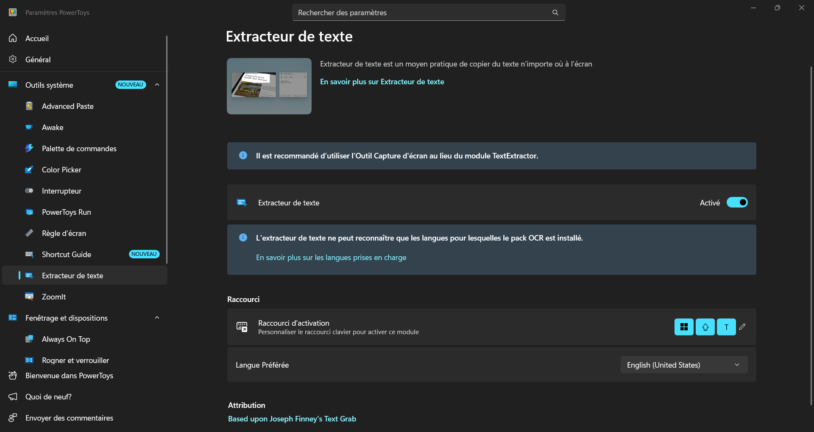The width and height of the screenshot is (814, 432).
Task: Click the Extracteur de texte sidebar icon
Action: coord(29,276)
